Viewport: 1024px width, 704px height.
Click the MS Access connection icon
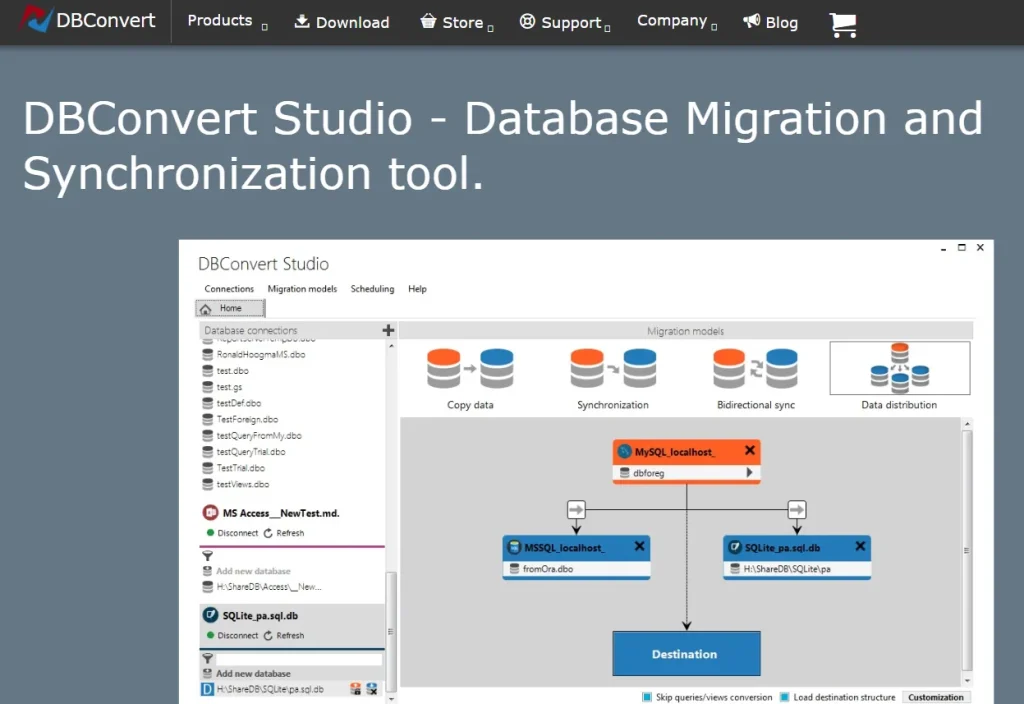[210, 513]
